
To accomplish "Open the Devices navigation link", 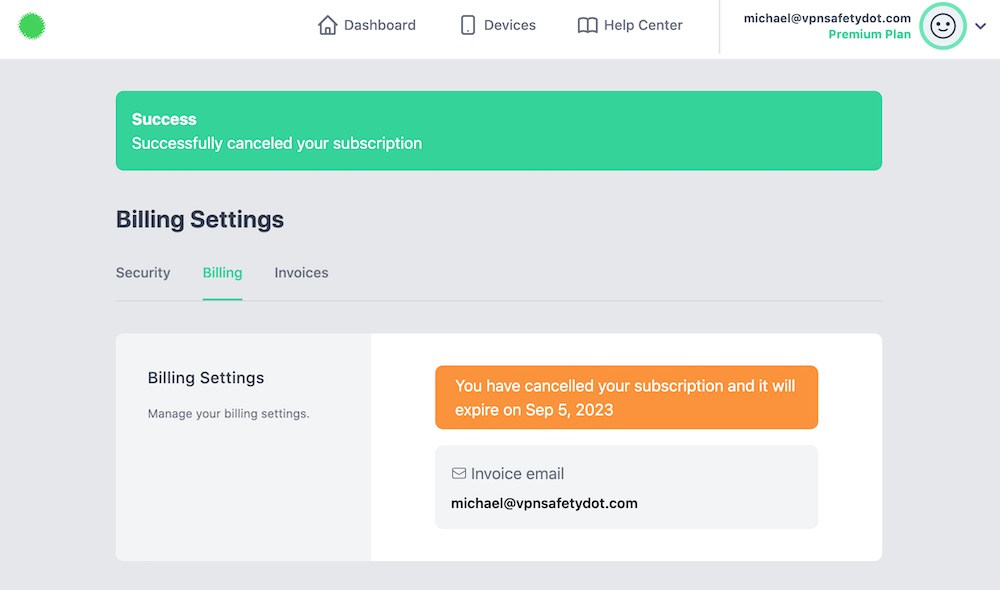I will click(498, 25).
